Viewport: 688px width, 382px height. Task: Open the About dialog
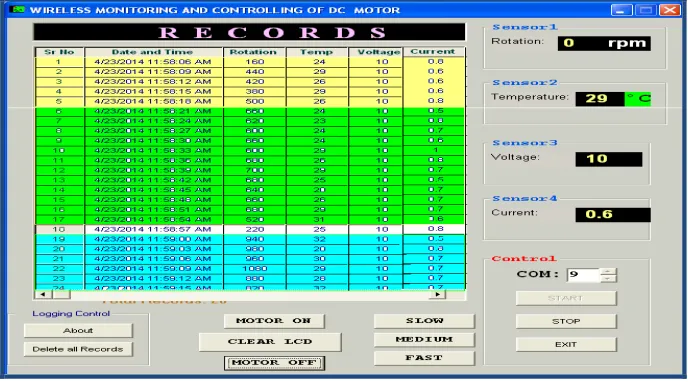point(78,330)
